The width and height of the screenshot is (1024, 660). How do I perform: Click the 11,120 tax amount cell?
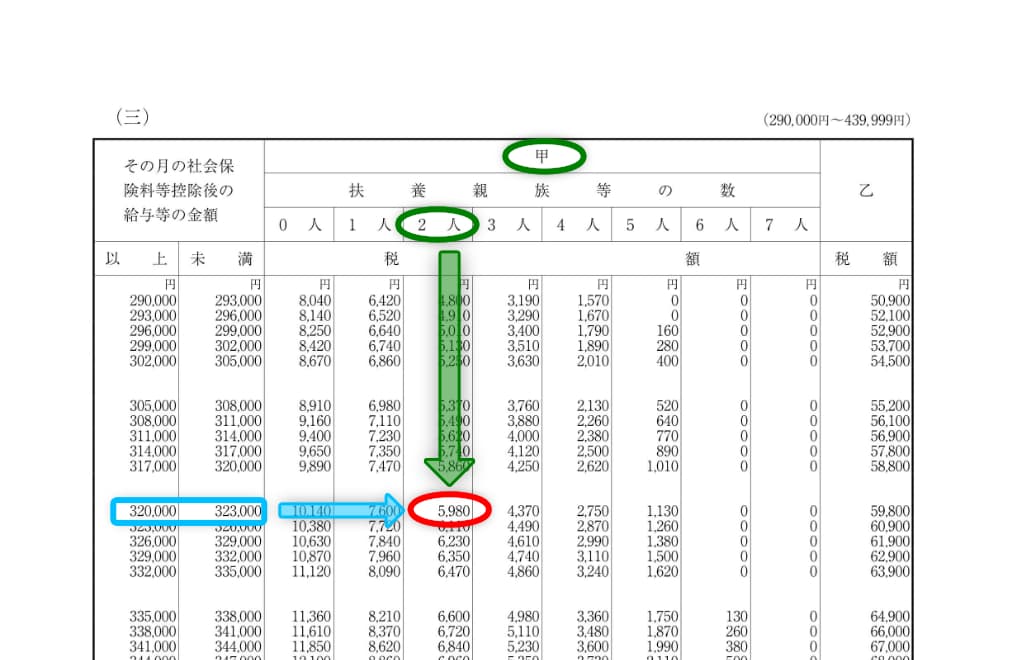[312, 571]
